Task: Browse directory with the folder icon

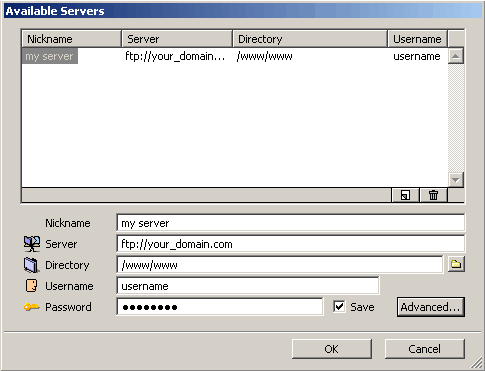Action: pos(456,264)
